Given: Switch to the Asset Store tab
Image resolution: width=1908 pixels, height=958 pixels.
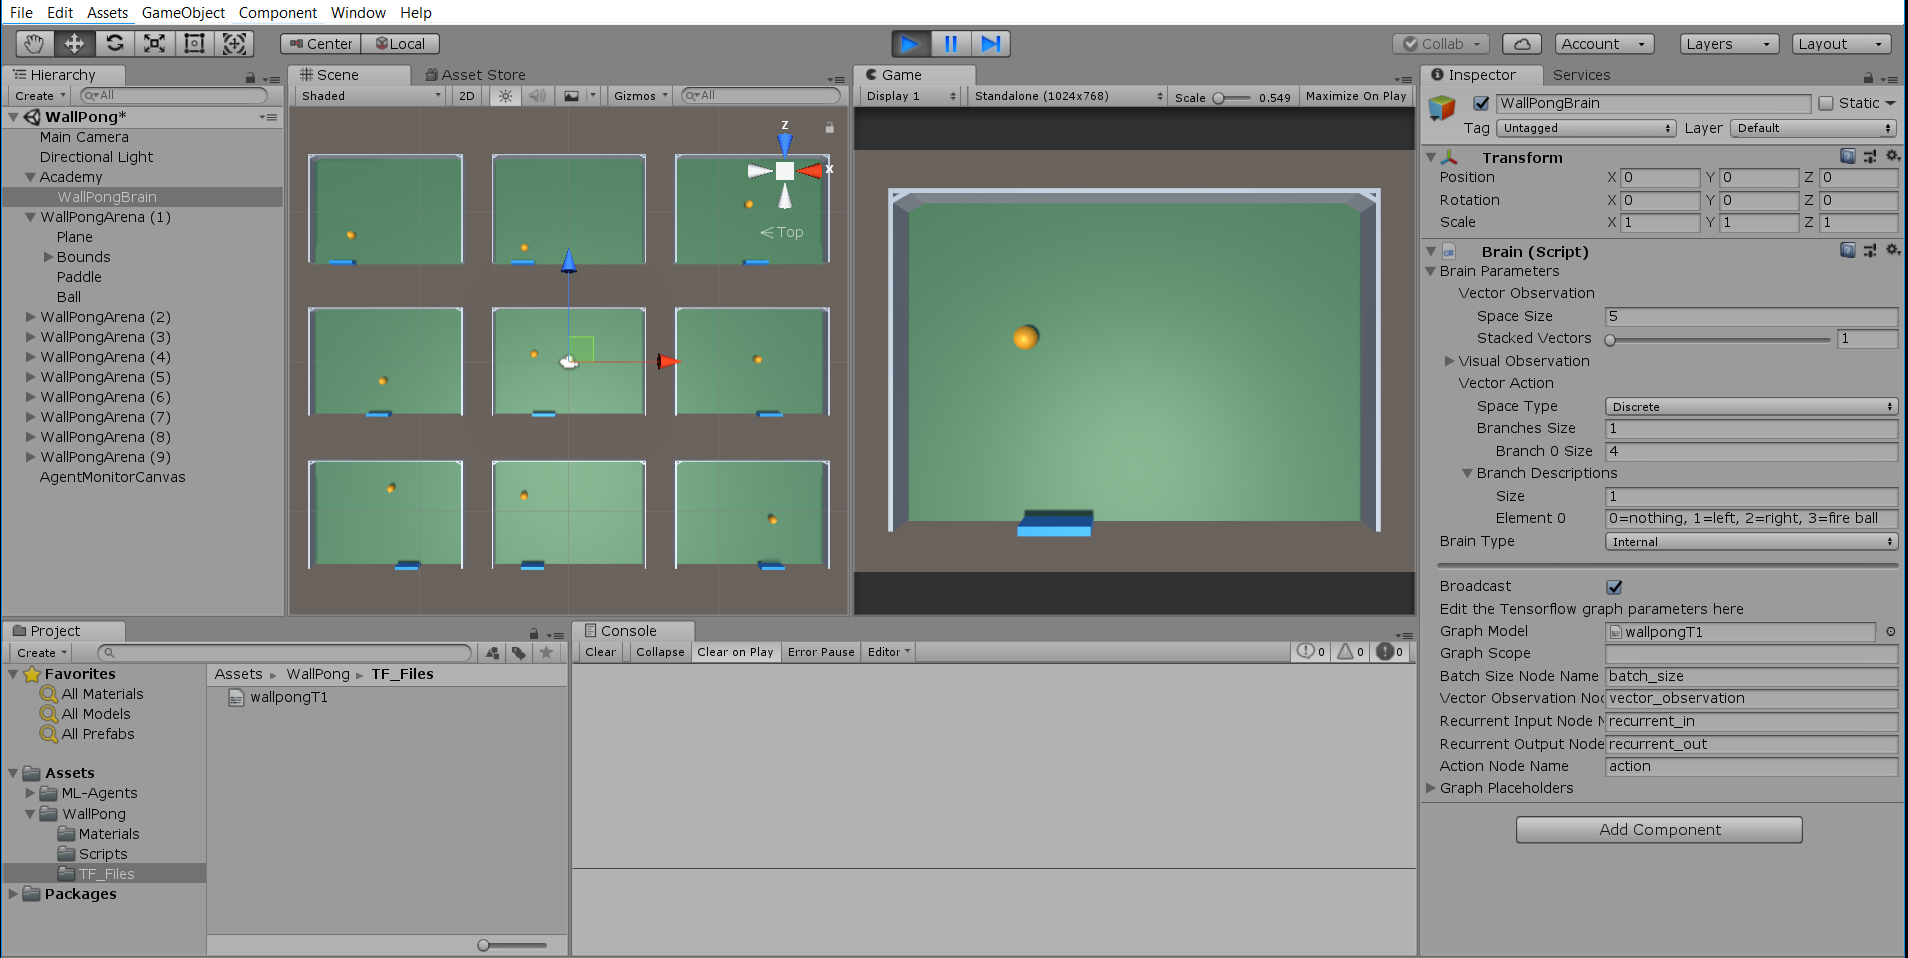Looking at the screenshot, I should coord(475,75).
